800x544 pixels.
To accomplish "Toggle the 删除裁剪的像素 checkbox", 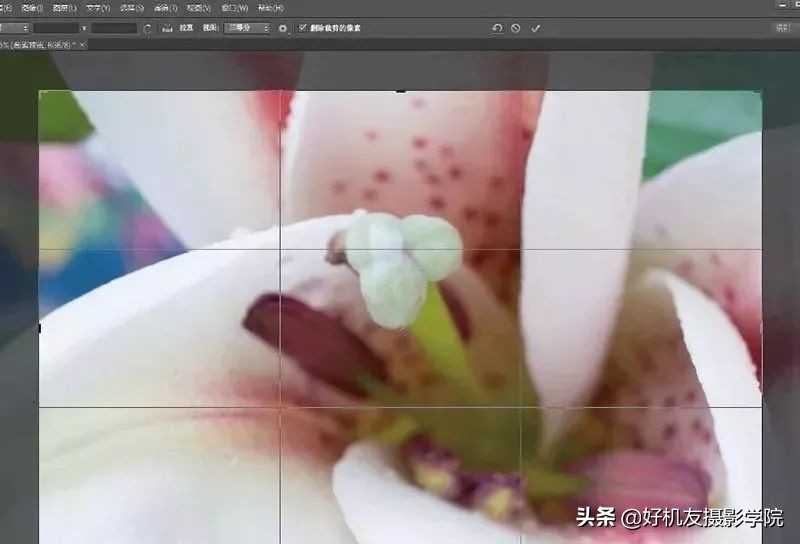I will pyautogui.click(x=303, y=28).
